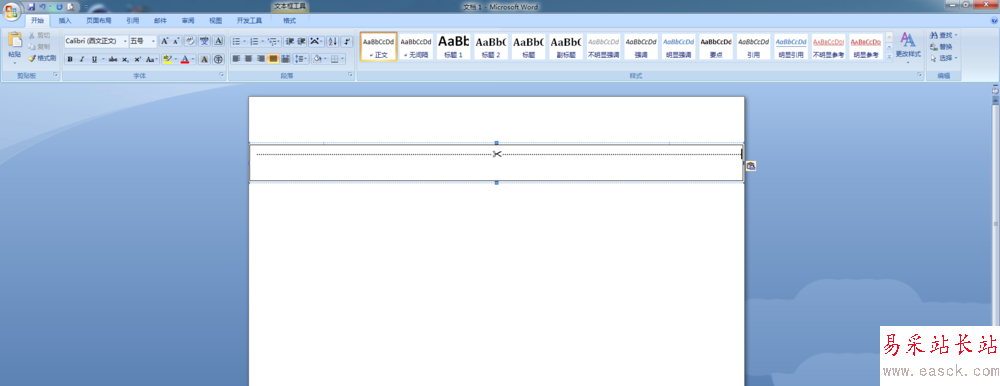This screenshot has width=1000, height=386.
Task: Open the phonetic guide (拼音) tool
Action: (205, 41)
